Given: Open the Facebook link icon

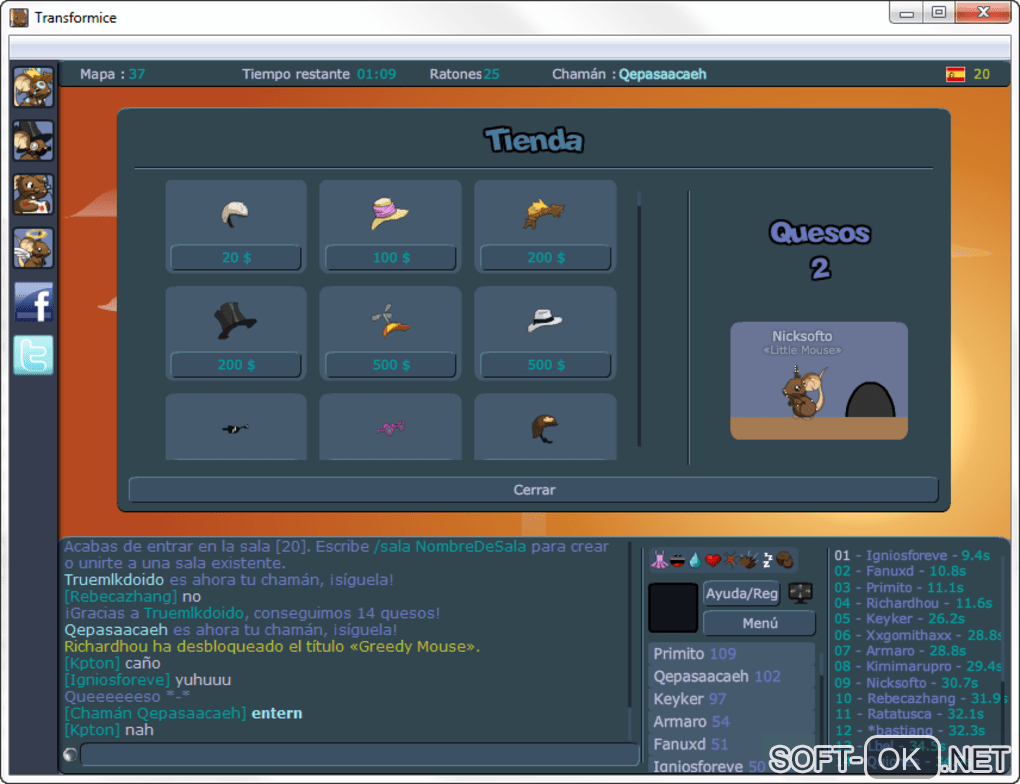Looking at the screenshot, I should pyautogui.click(x=33, y=302).
